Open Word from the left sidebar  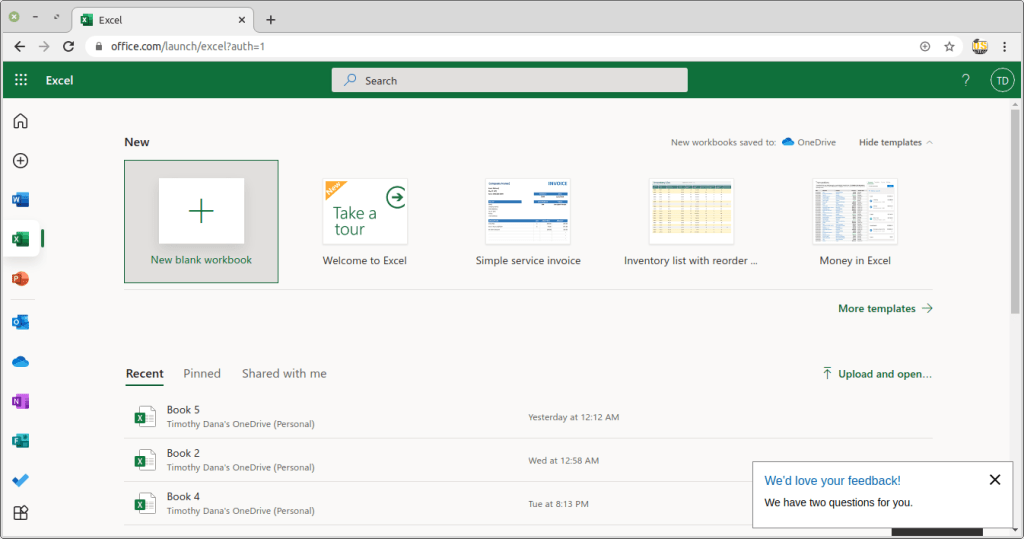[x=20, y=200]
